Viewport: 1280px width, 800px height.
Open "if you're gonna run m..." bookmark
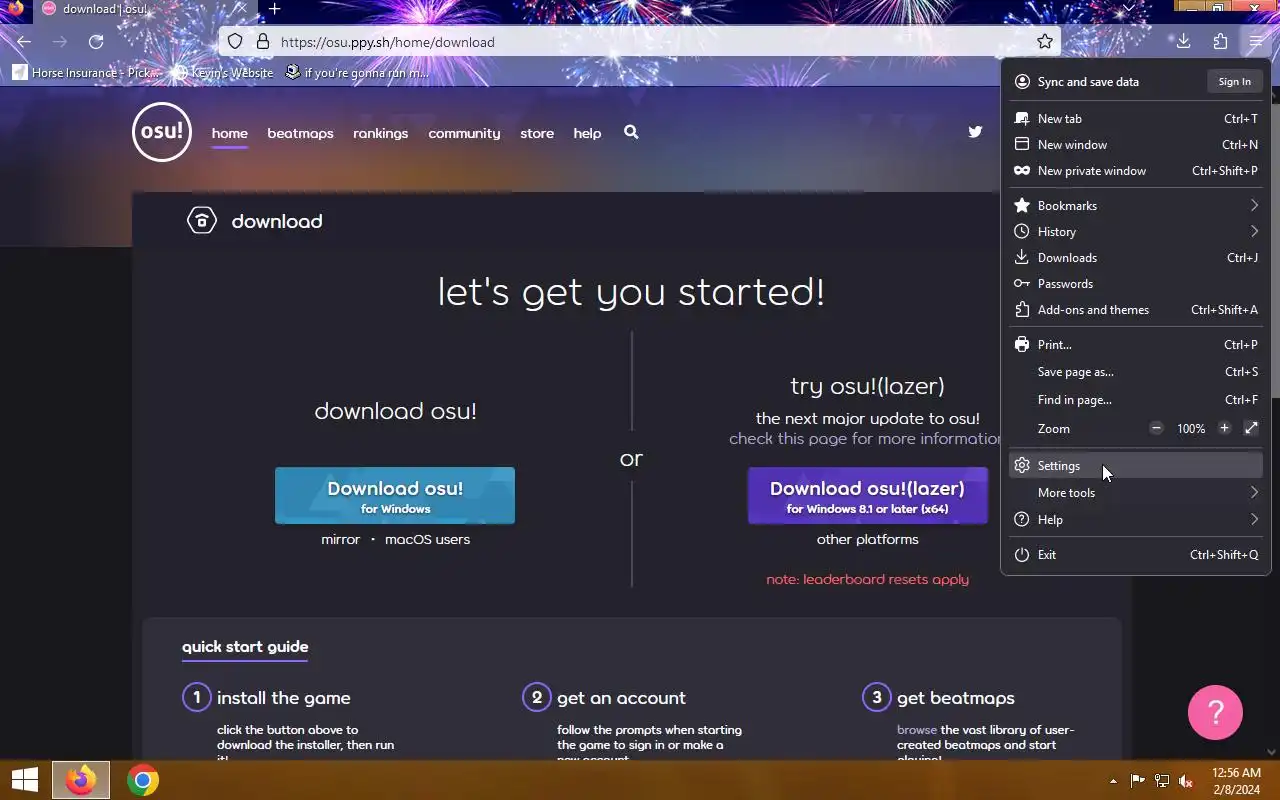click(357, 72)
